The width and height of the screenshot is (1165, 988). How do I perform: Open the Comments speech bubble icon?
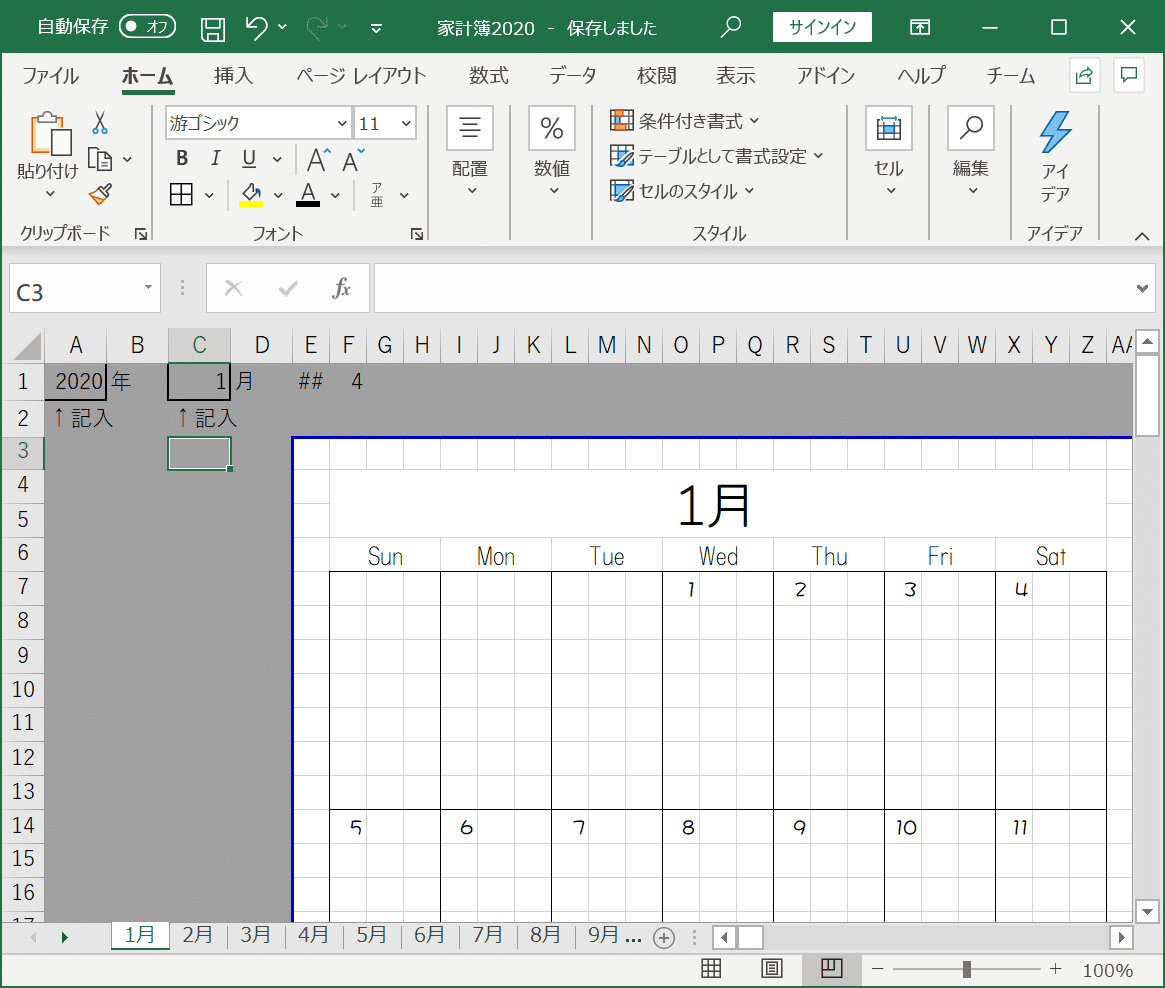coord(1129,75)
